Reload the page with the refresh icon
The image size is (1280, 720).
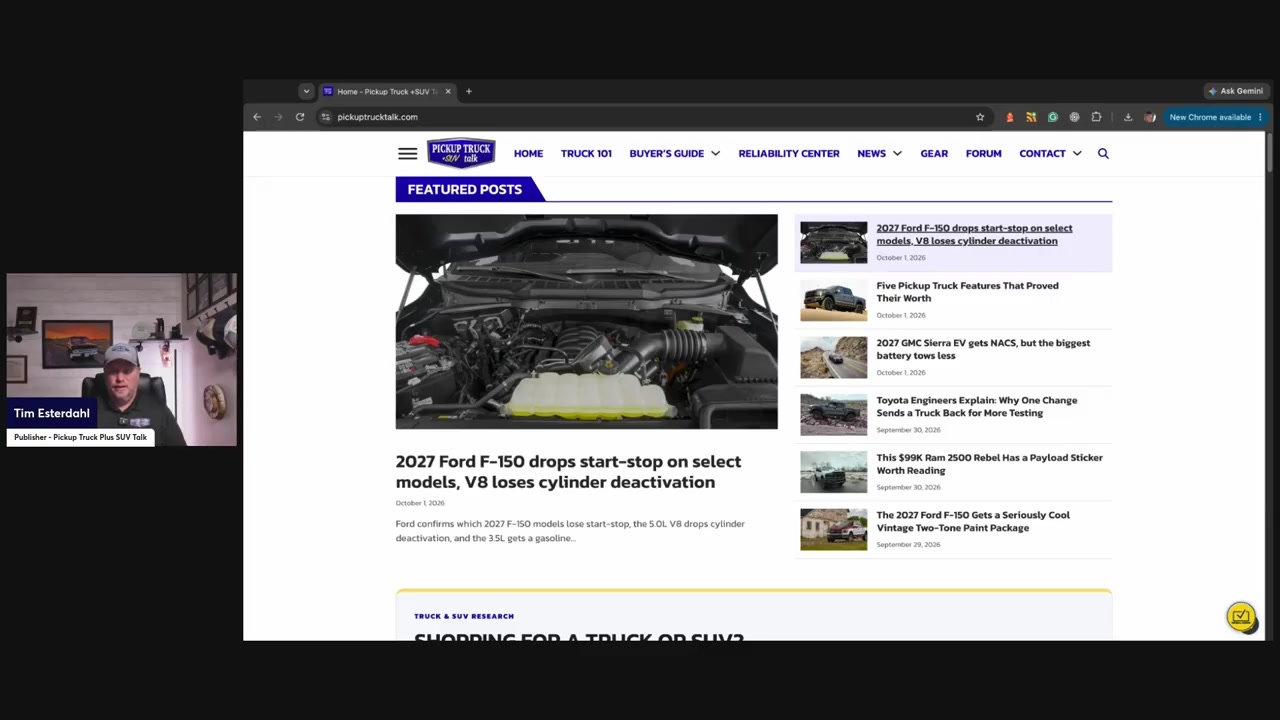point(300,117)
